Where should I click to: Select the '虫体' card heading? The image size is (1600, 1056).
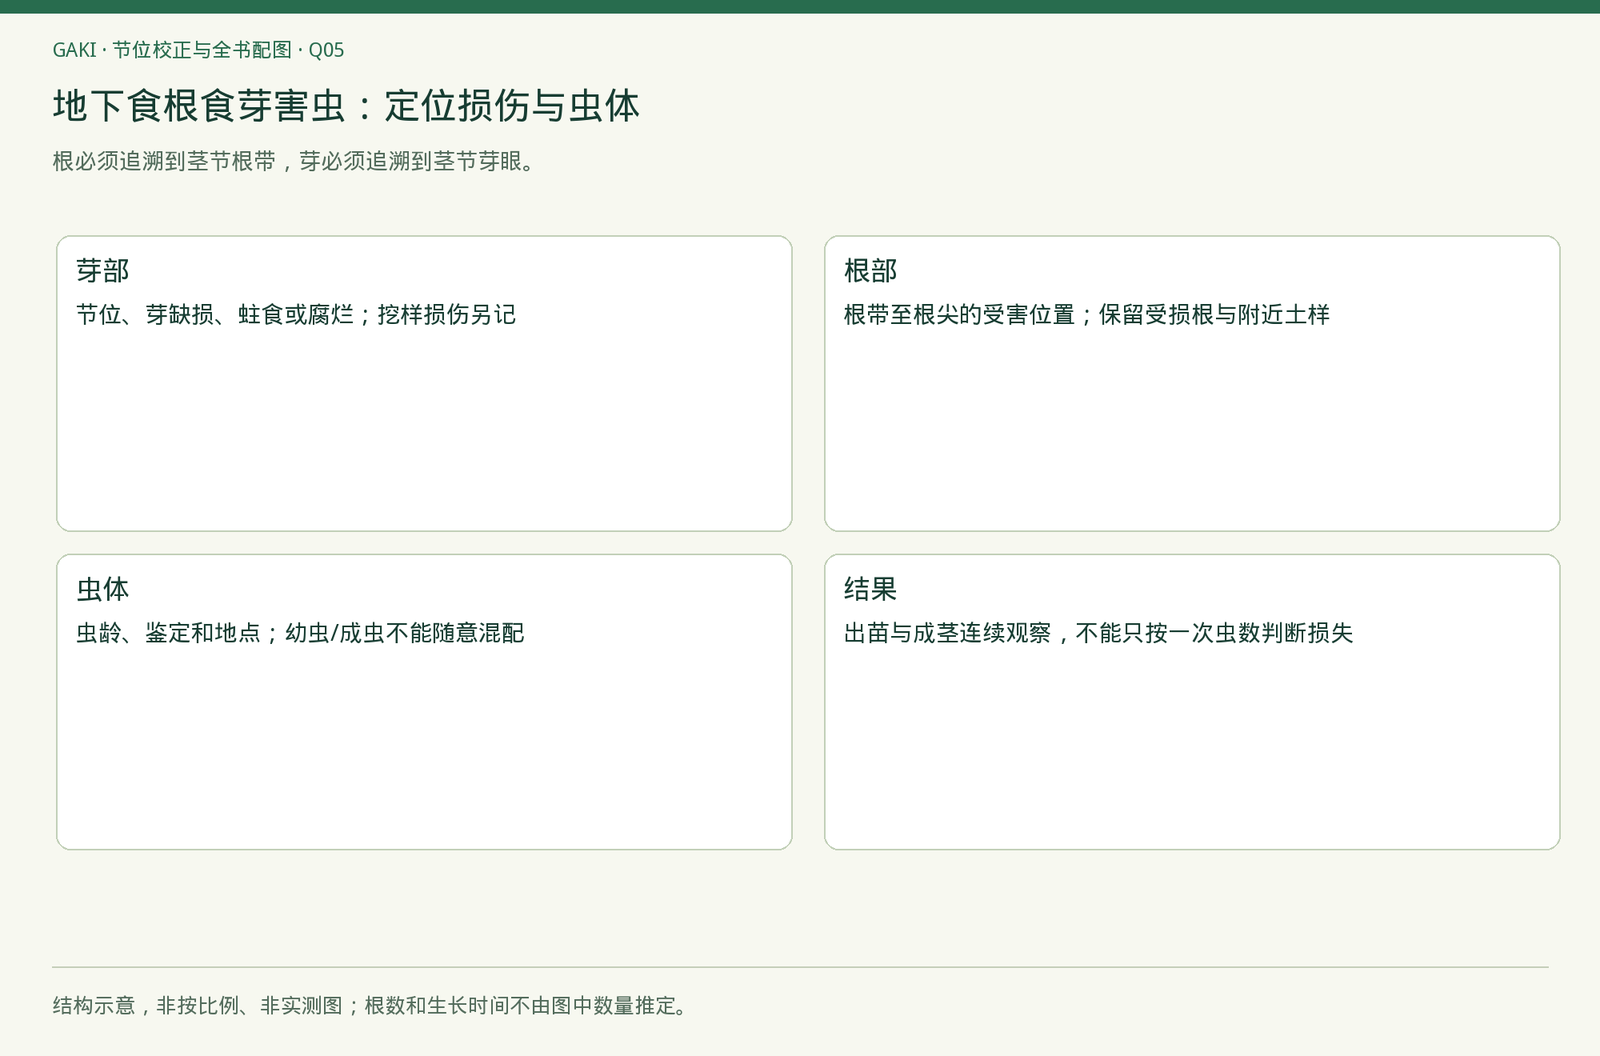103,589
